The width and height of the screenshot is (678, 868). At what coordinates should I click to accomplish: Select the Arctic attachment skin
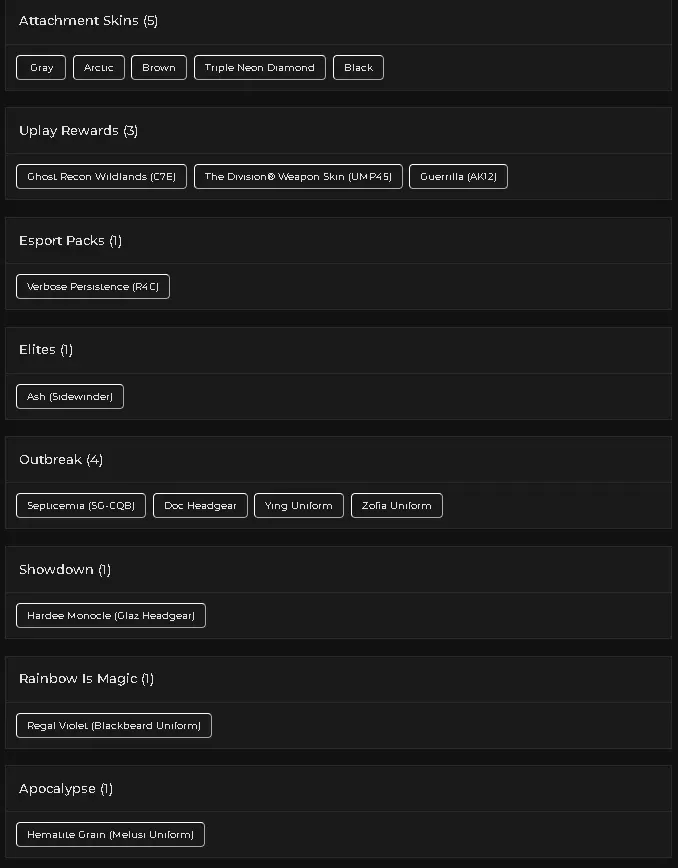click(98, 68)
